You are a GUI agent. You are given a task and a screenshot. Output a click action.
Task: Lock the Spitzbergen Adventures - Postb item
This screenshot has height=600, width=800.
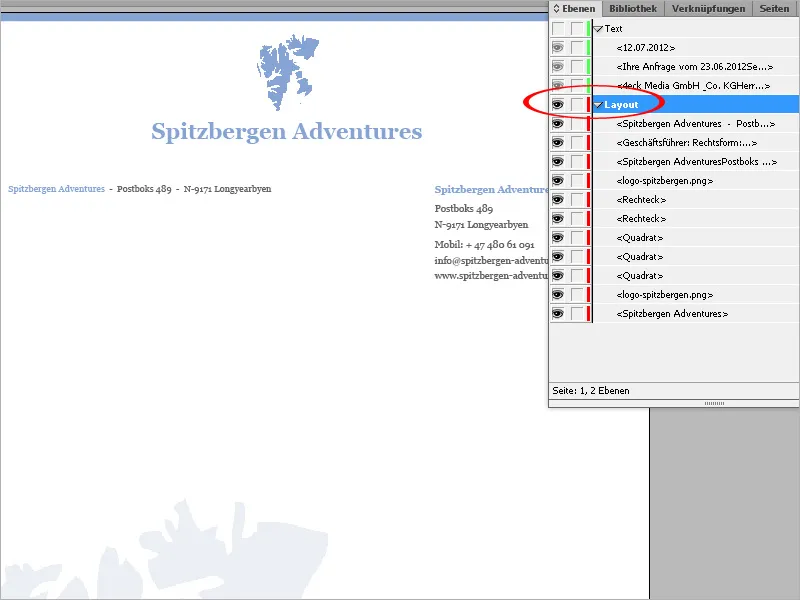click(577, 123)
